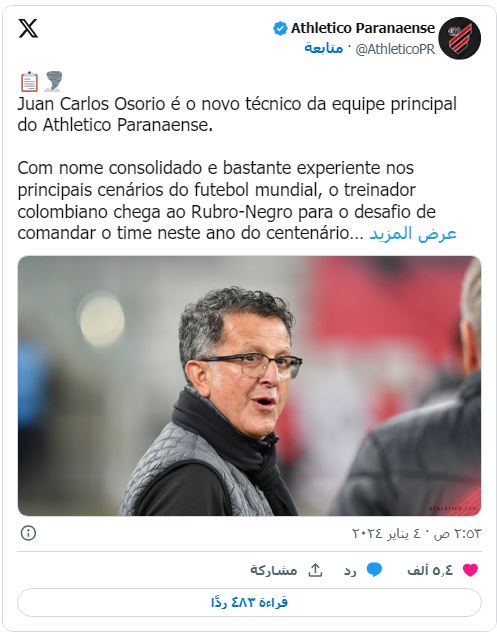Viewport: 497px width, 637px height.
Task: Click the رد reply label
Action: coord(350,571)
